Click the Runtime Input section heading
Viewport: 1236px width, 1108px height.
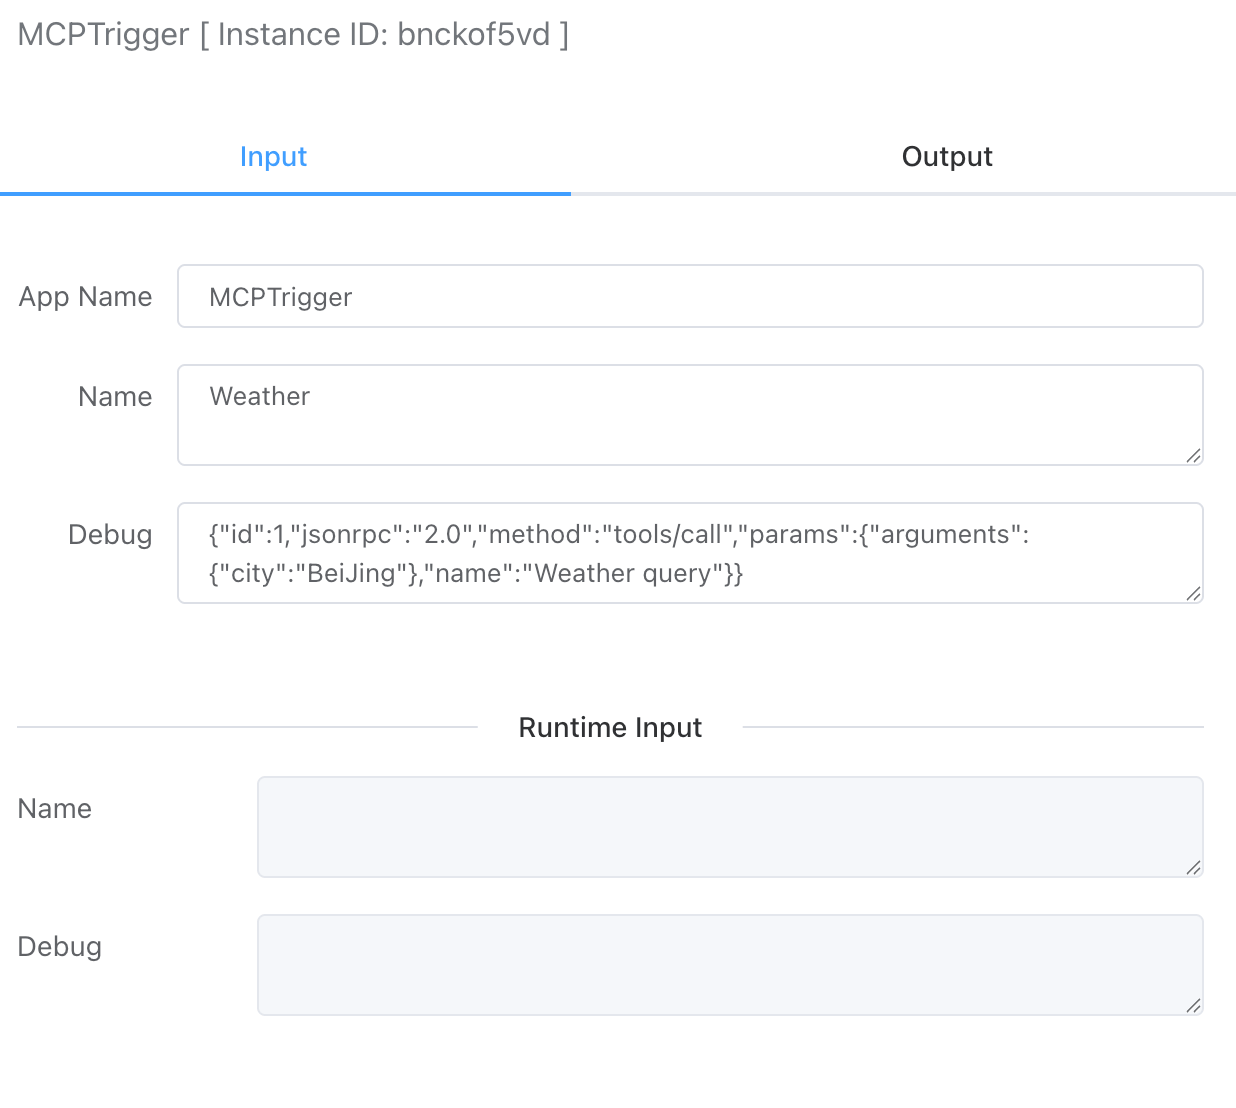610,728
